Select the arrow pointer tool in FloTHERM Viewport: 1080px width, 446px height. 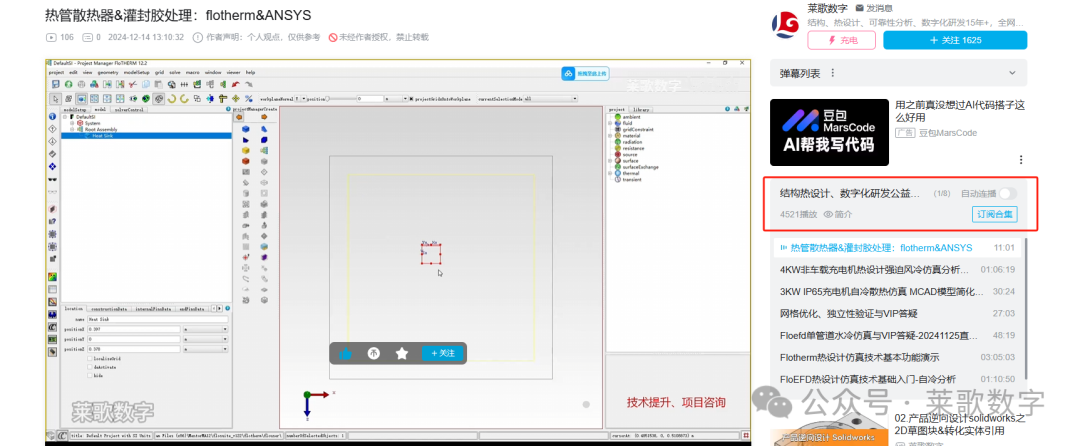[56, 98]
